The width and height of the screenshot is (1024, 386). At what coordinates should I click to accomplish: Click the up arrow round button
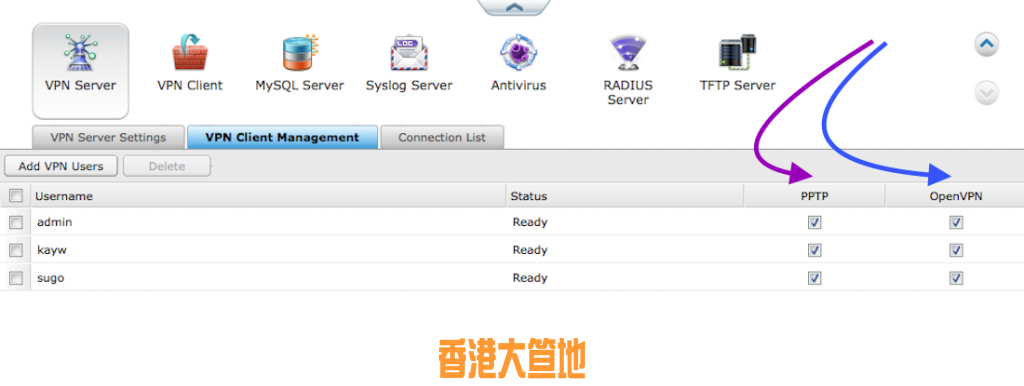click(987, 45)
